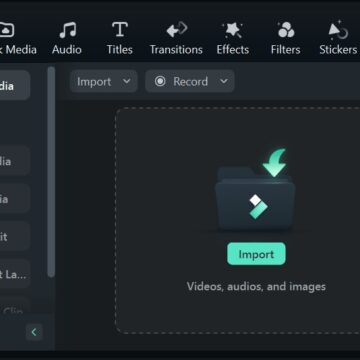360x360 pixels.
Task: Click the sidebar vertical scrollbar
Action: (51, 172)
